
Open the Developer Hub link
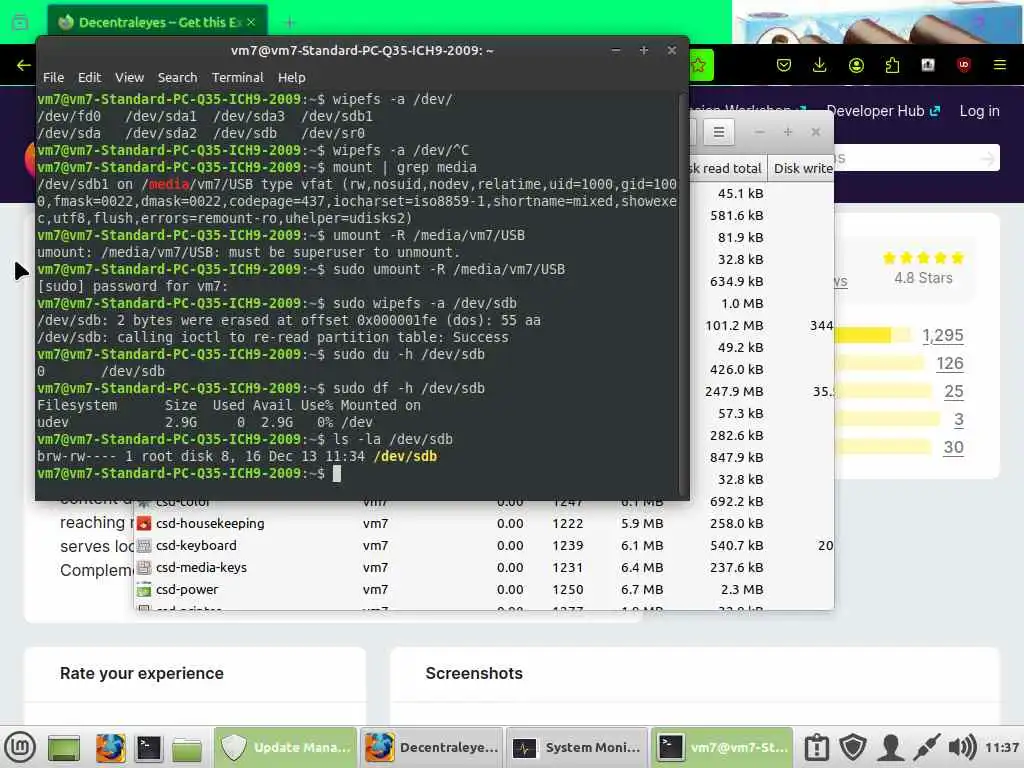pos(883,111)
